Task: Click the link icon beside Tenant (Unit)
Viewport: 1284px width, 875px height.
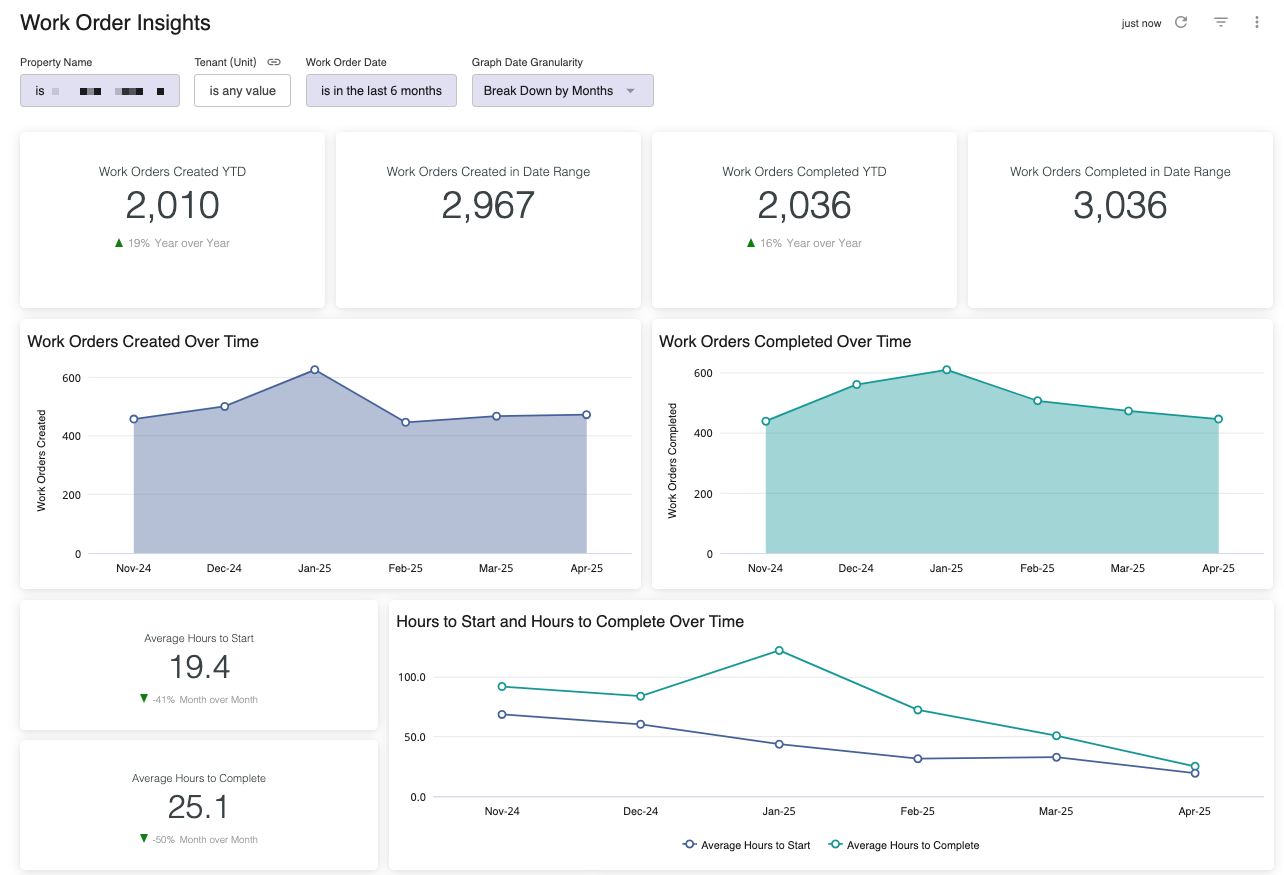Action: (274, 62)
